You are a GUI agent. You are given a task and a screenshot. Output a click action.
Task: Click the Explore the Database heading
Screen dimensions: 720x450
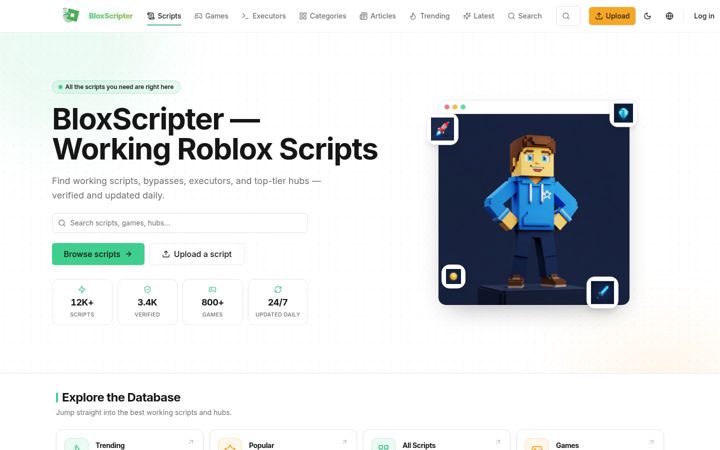pyautogui.click(x=121, y=397)
